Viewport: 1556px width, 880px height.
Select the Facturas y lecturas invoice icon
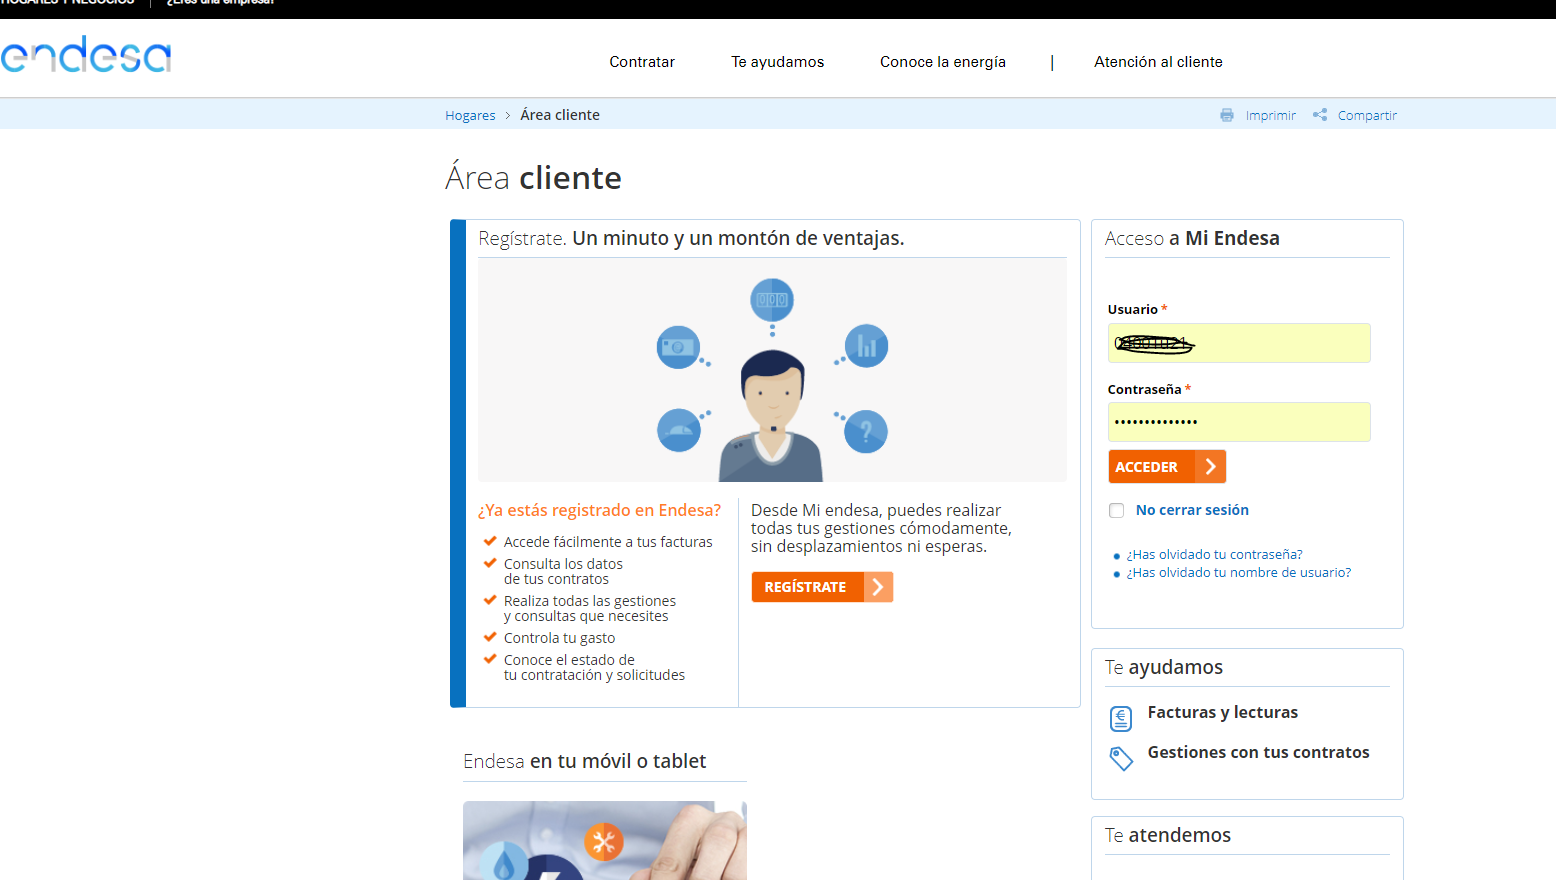tap(1120, 717)
